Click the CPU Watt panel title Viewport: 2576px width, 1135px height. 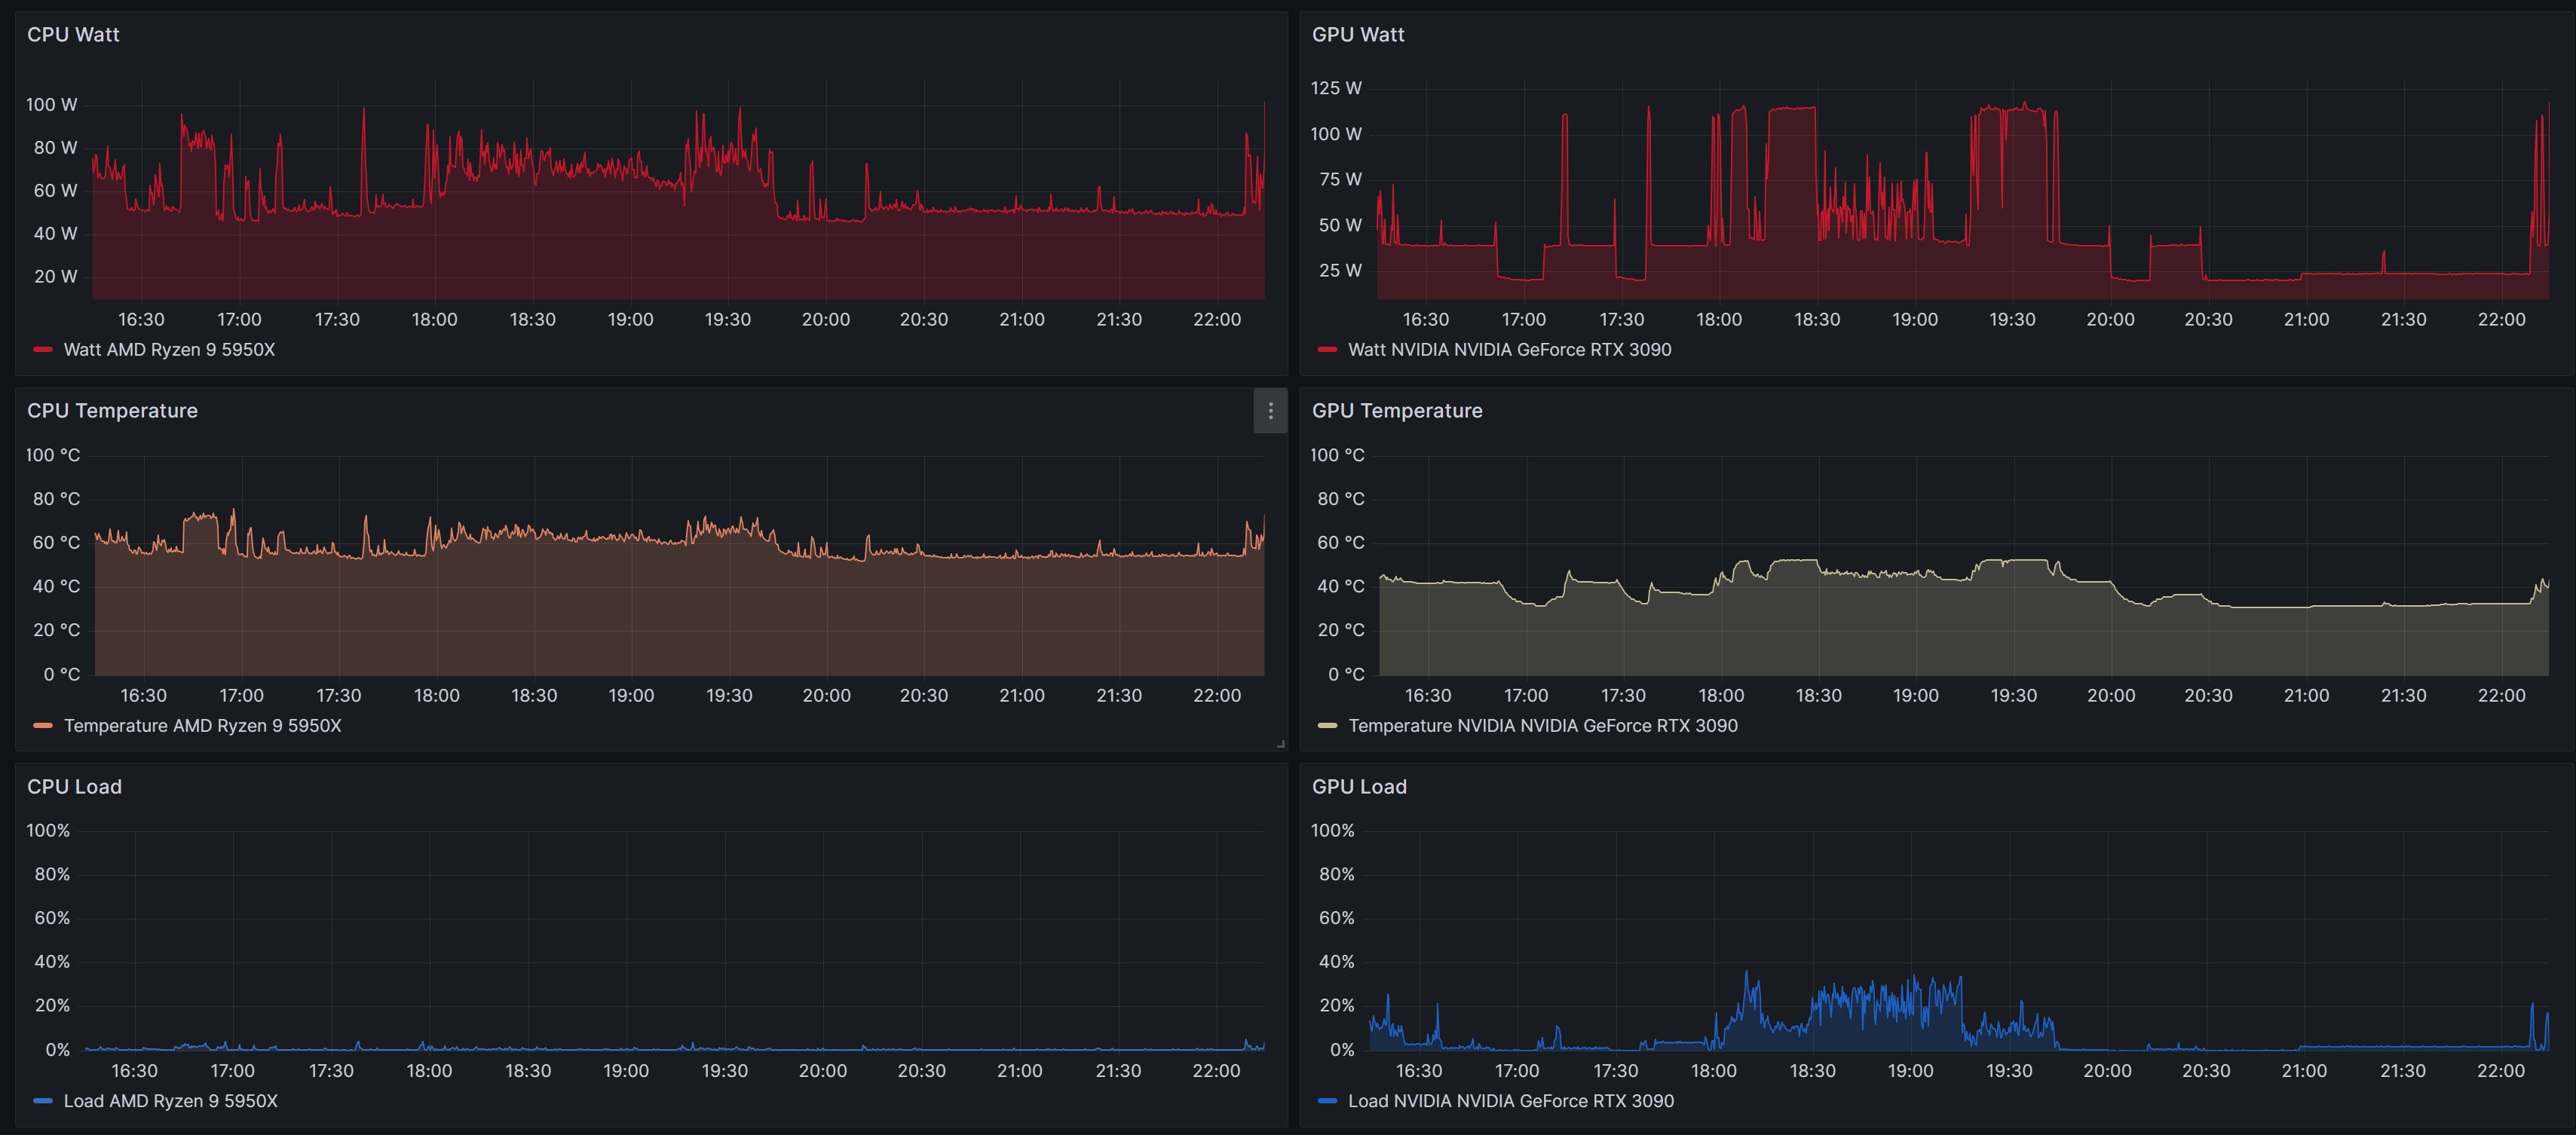coord(73,35)
